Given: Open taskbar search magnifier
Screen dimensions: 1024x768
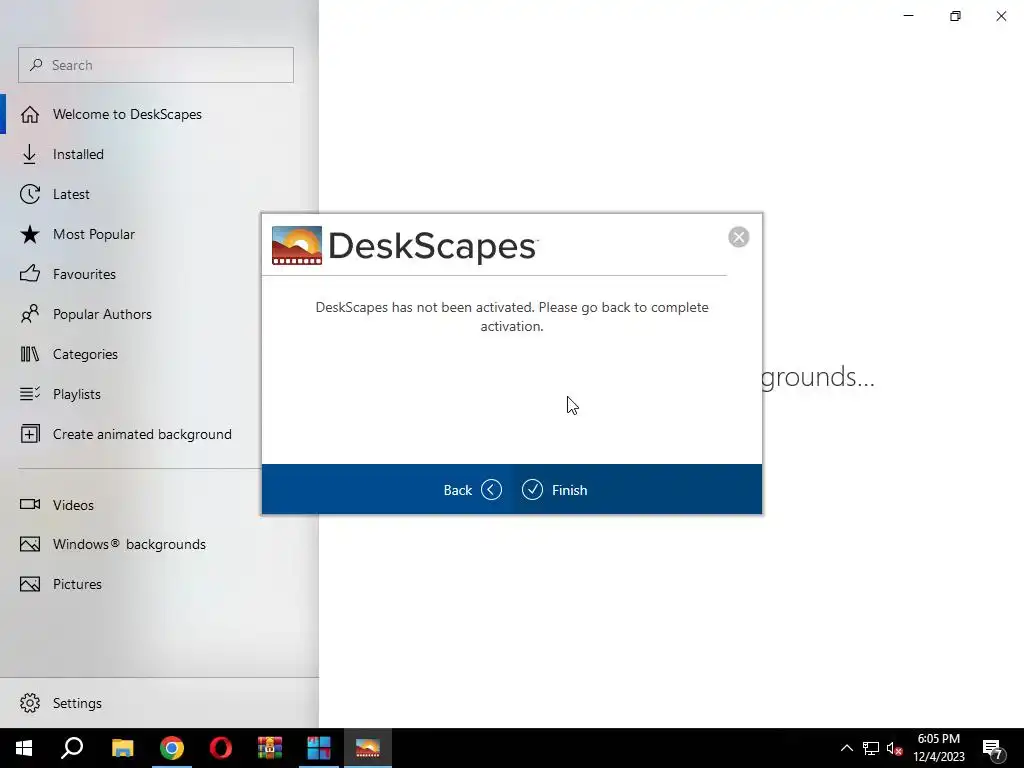Looking at the screenshot, I should pos(72,748).
